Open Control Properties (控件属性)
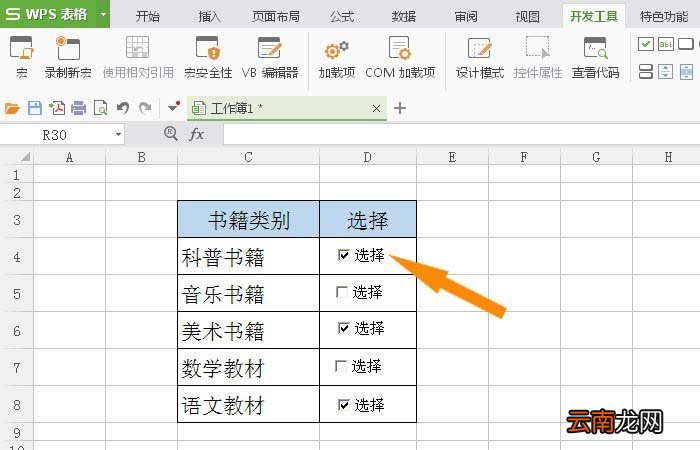The image size is (700, 450). click(x=538, y=57)
